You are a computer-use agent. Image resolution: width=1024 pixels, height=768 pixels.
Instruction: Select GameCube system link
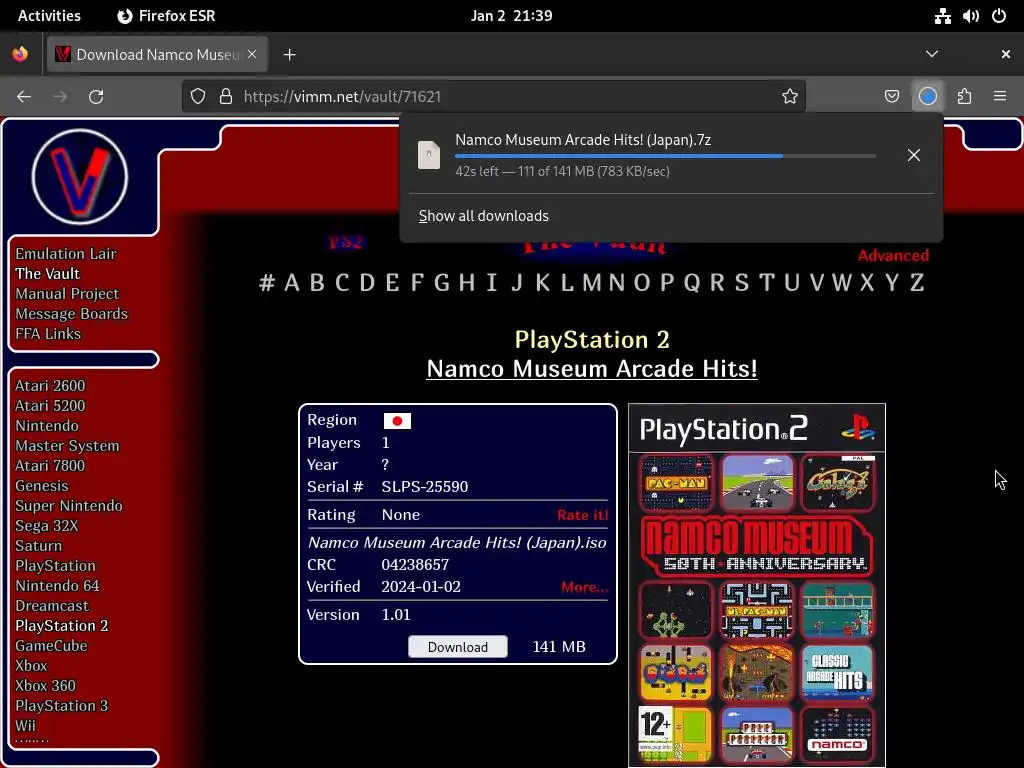pyautogui.click(x=52, y=646)
